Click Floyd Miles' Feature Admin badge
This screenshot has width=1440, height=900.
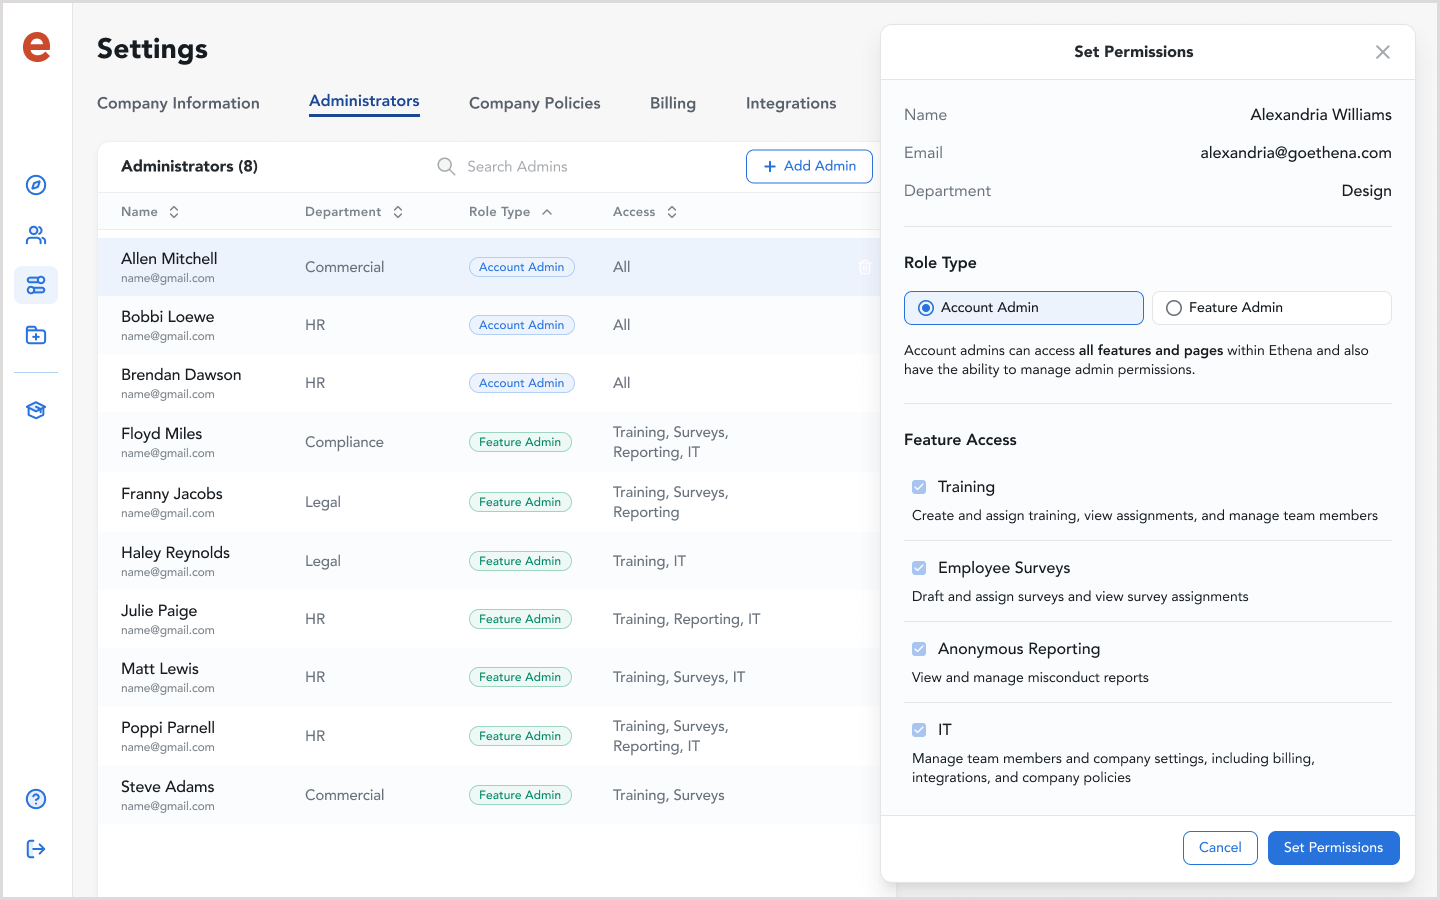tap(520, 442)
